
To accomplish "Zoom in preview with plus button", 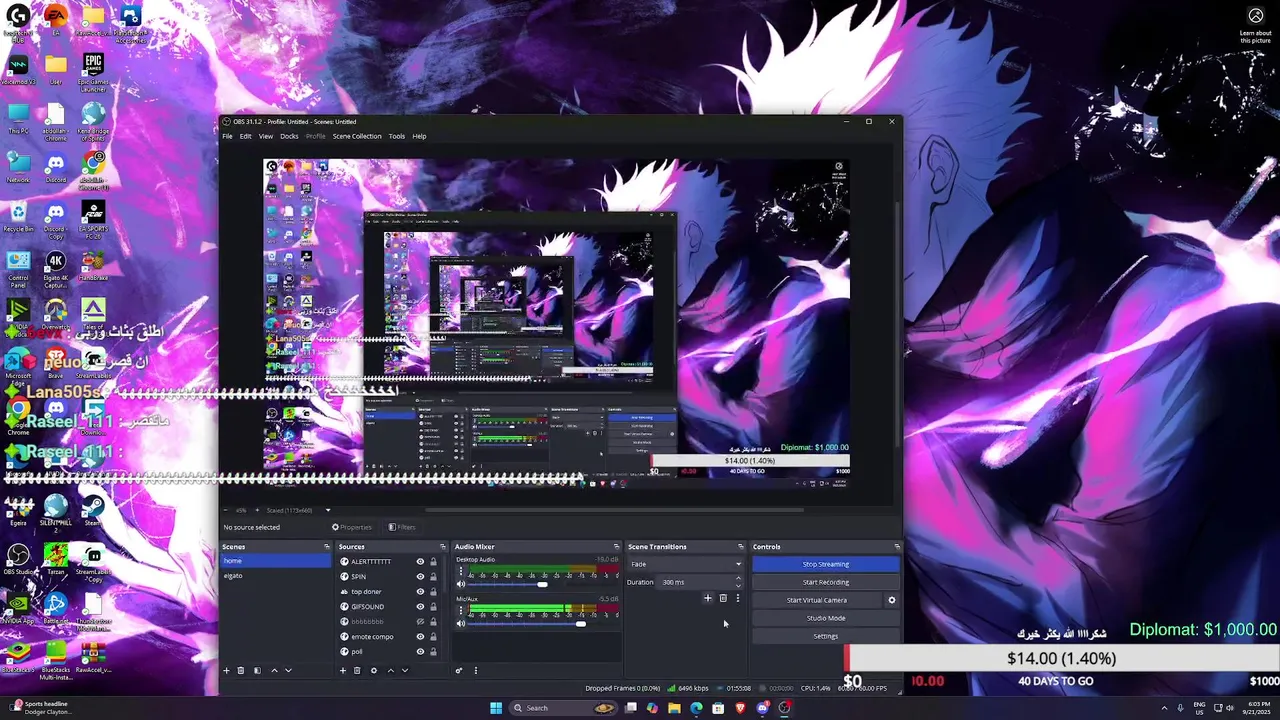I will click(x=257, y=510).
